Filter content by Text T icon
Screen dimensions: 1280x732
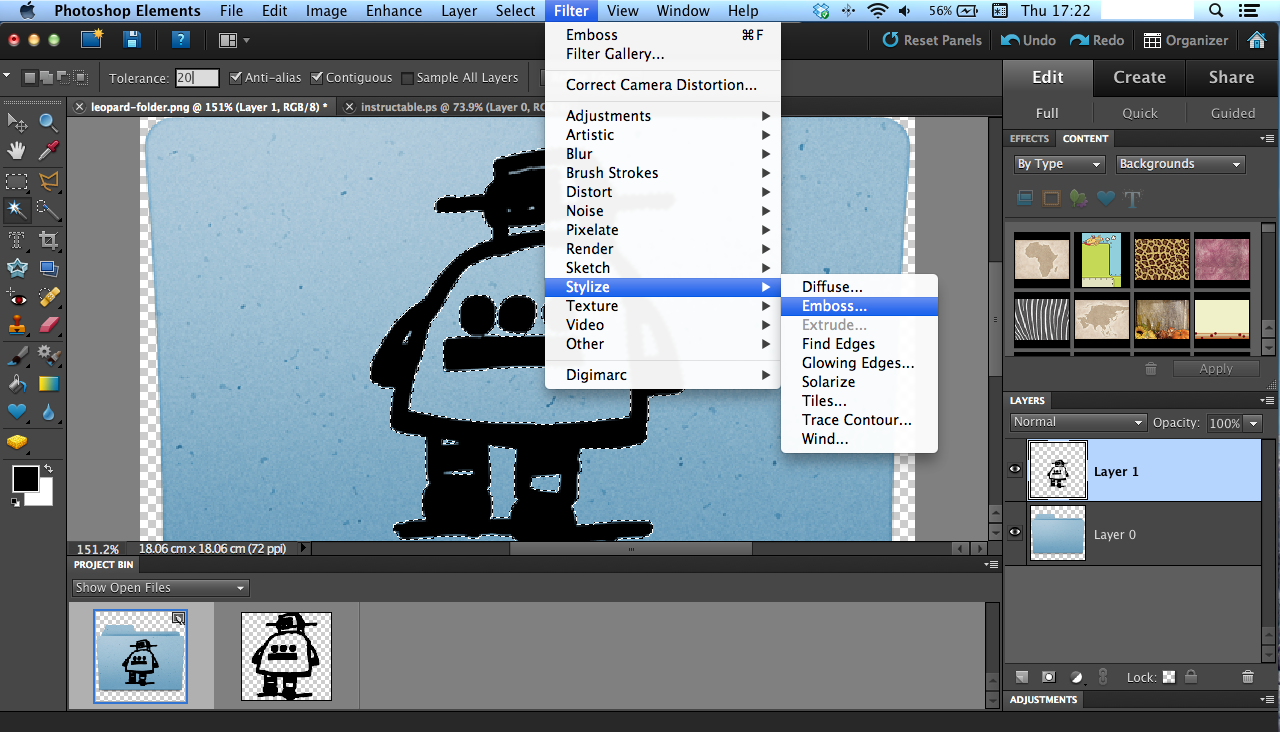pyautogui.click(x=1132, y=199)
